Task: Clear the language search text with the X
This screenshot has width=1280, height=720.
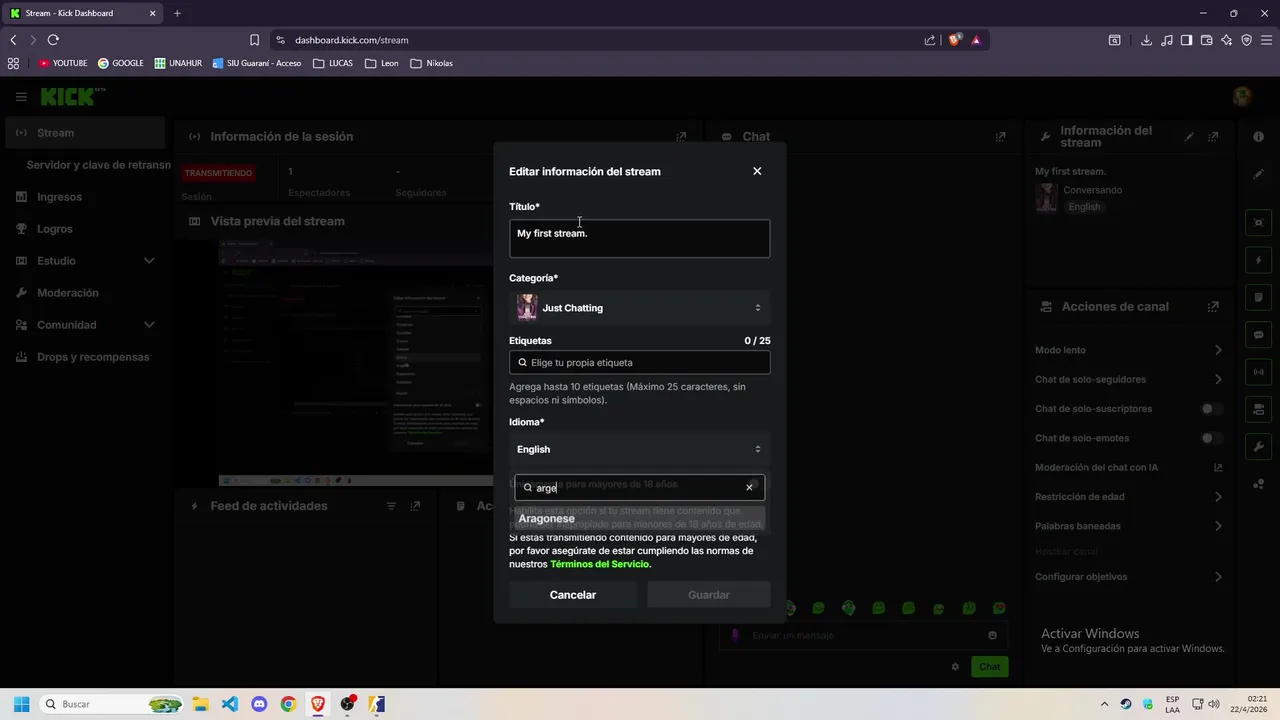Action: [x=749, y=488]
